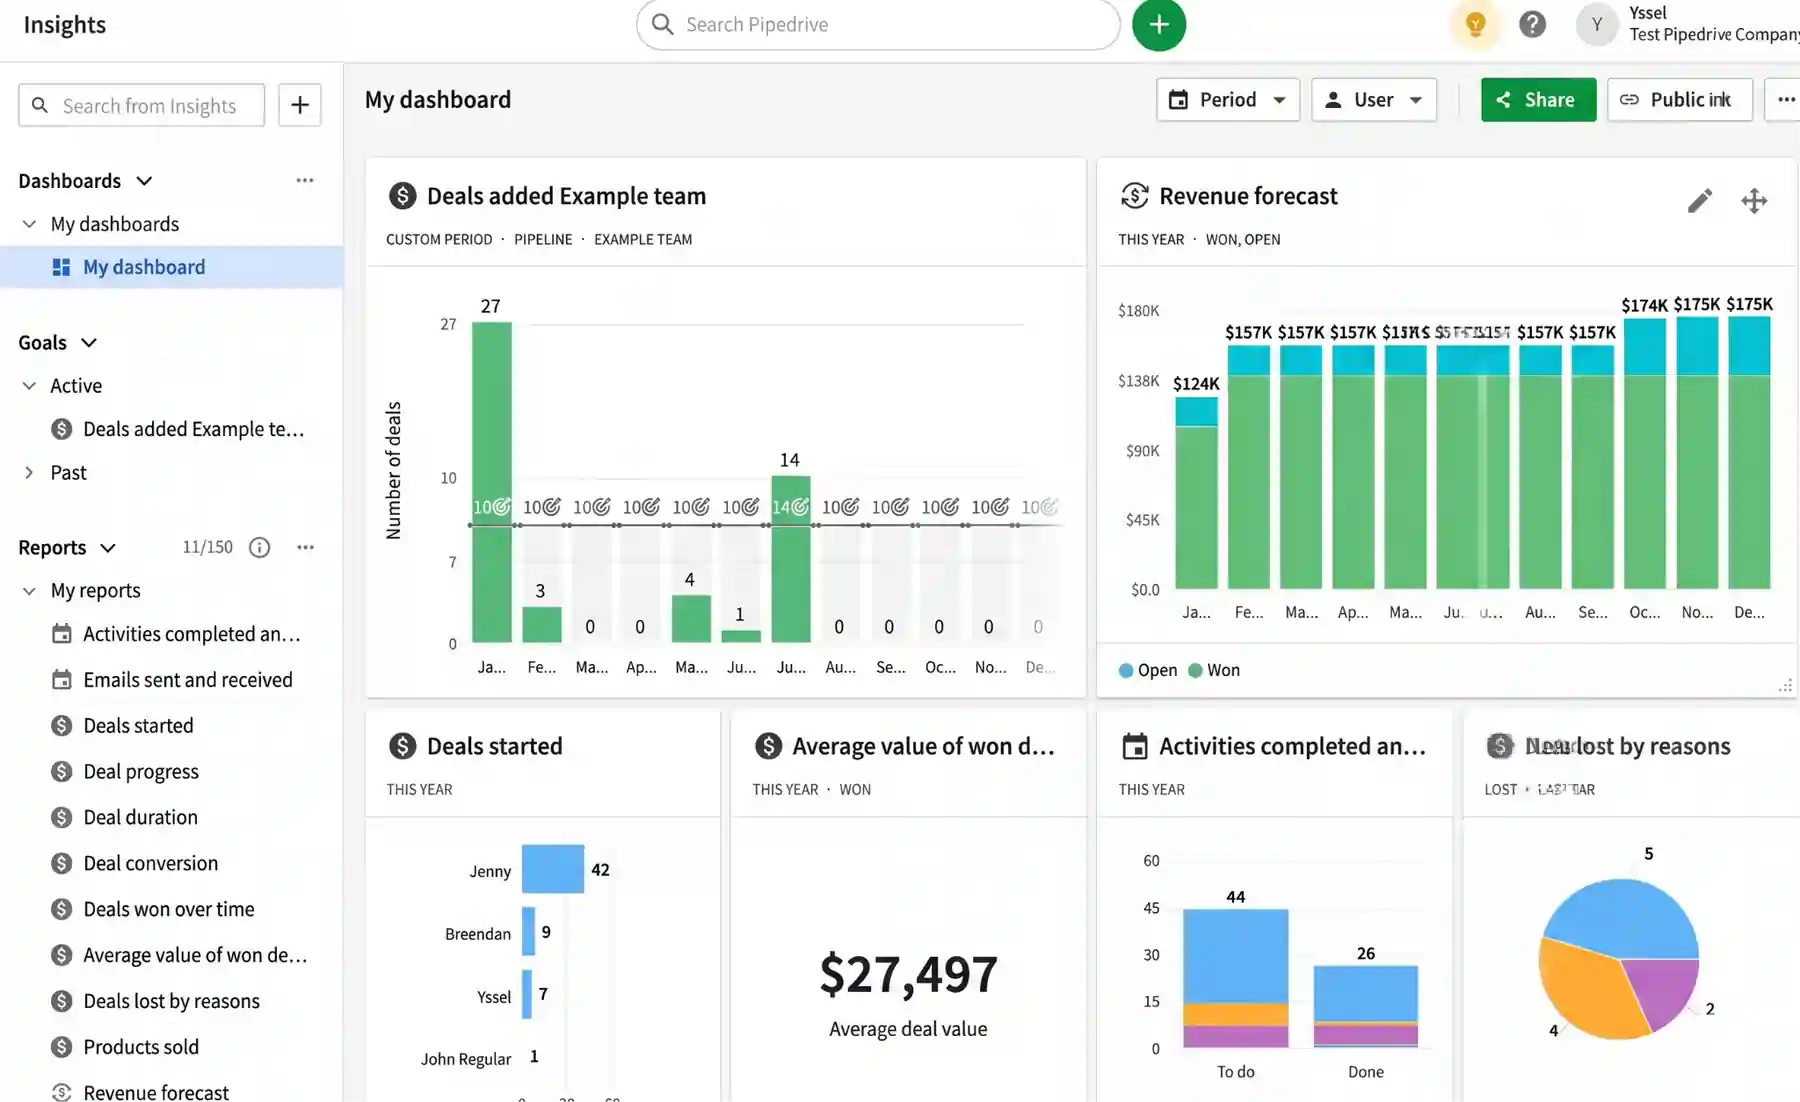The image size is (1800, 1102).
Task: Click the December bar in Revenue forecast
Action: (x=1749, y=453)
